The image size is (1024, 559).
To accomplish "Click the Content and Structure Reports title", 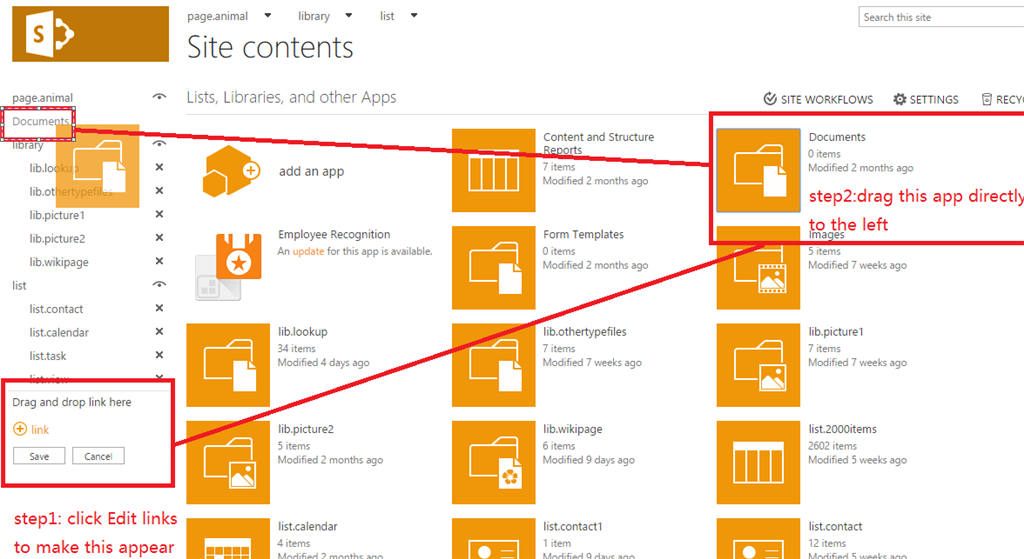I will [x=598, y=143].
